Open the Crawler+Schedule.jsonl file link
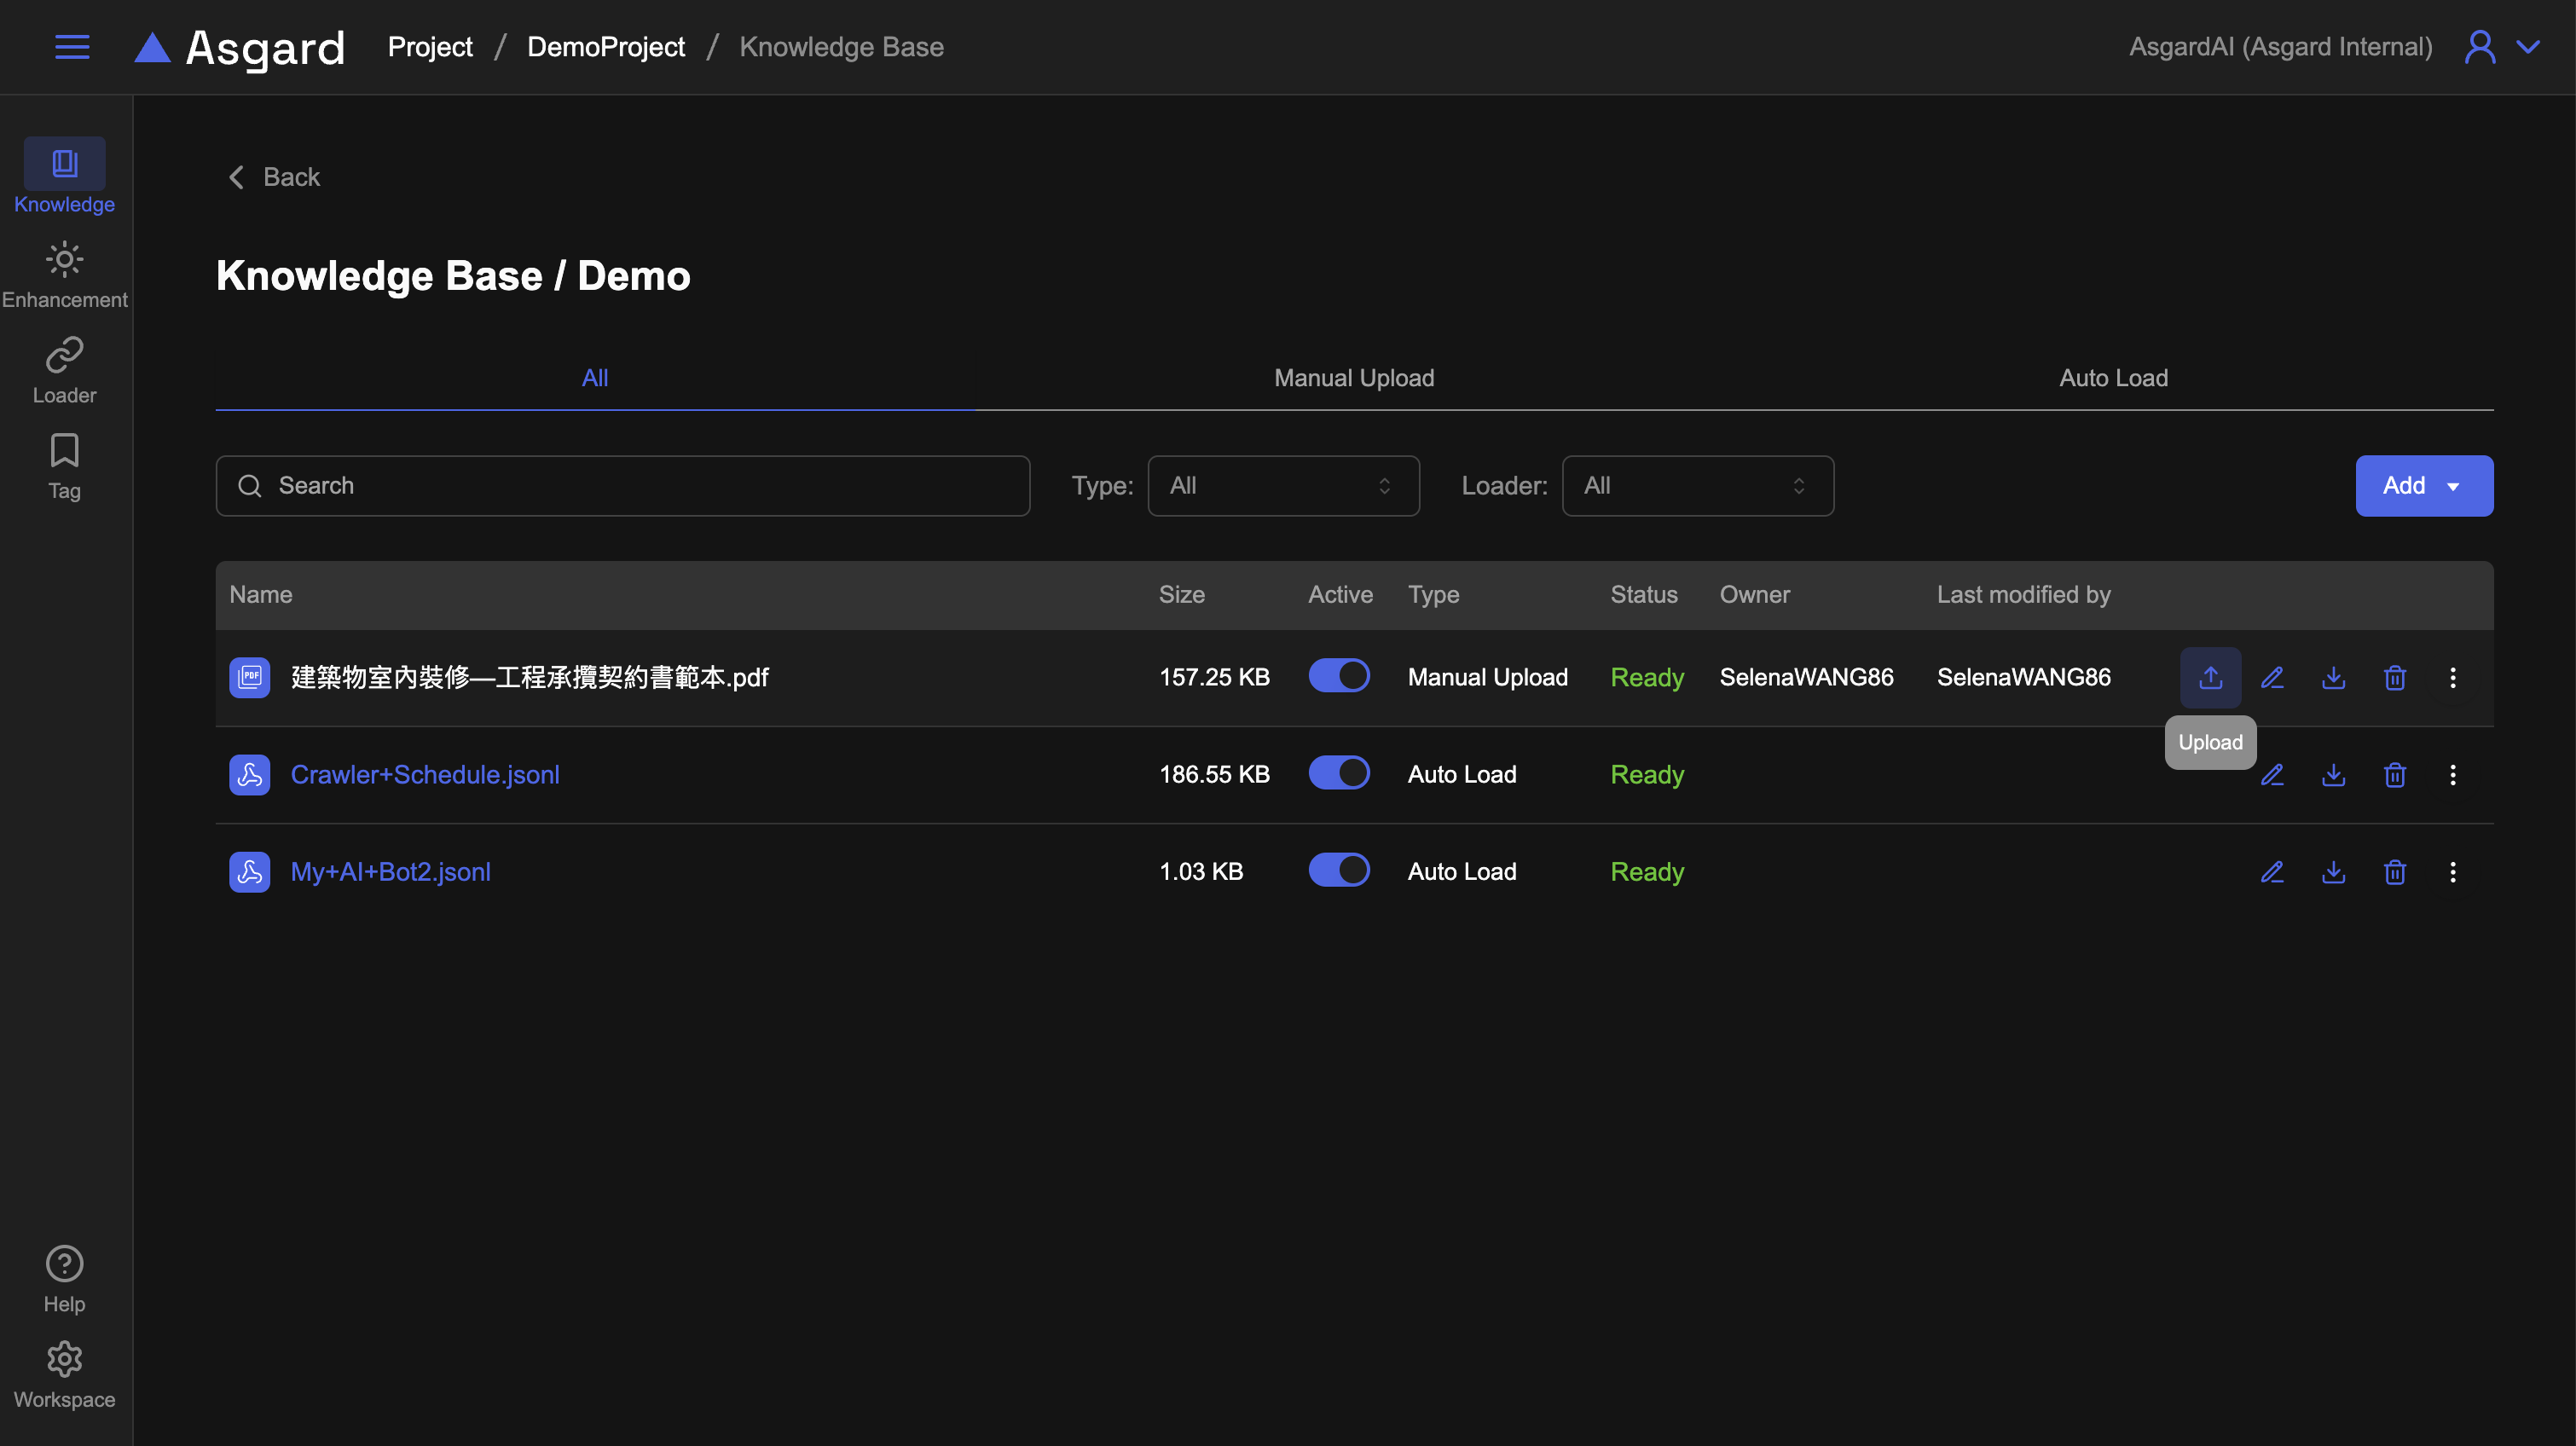Screen dimensions: 2576x1446 pyautogui.click(x=424, y=774)
